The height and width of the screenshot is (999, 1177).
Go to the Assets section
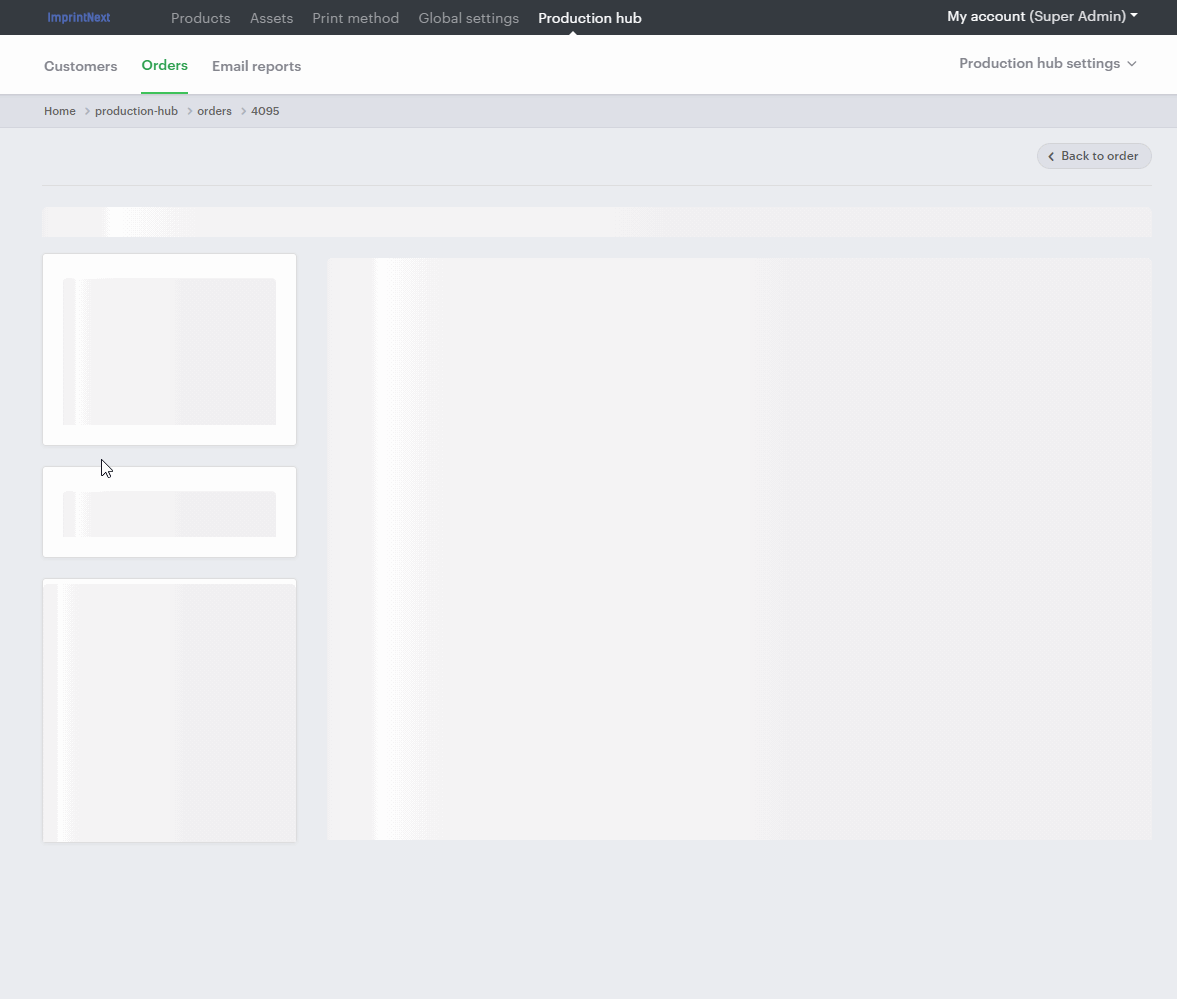pos(271,18)
